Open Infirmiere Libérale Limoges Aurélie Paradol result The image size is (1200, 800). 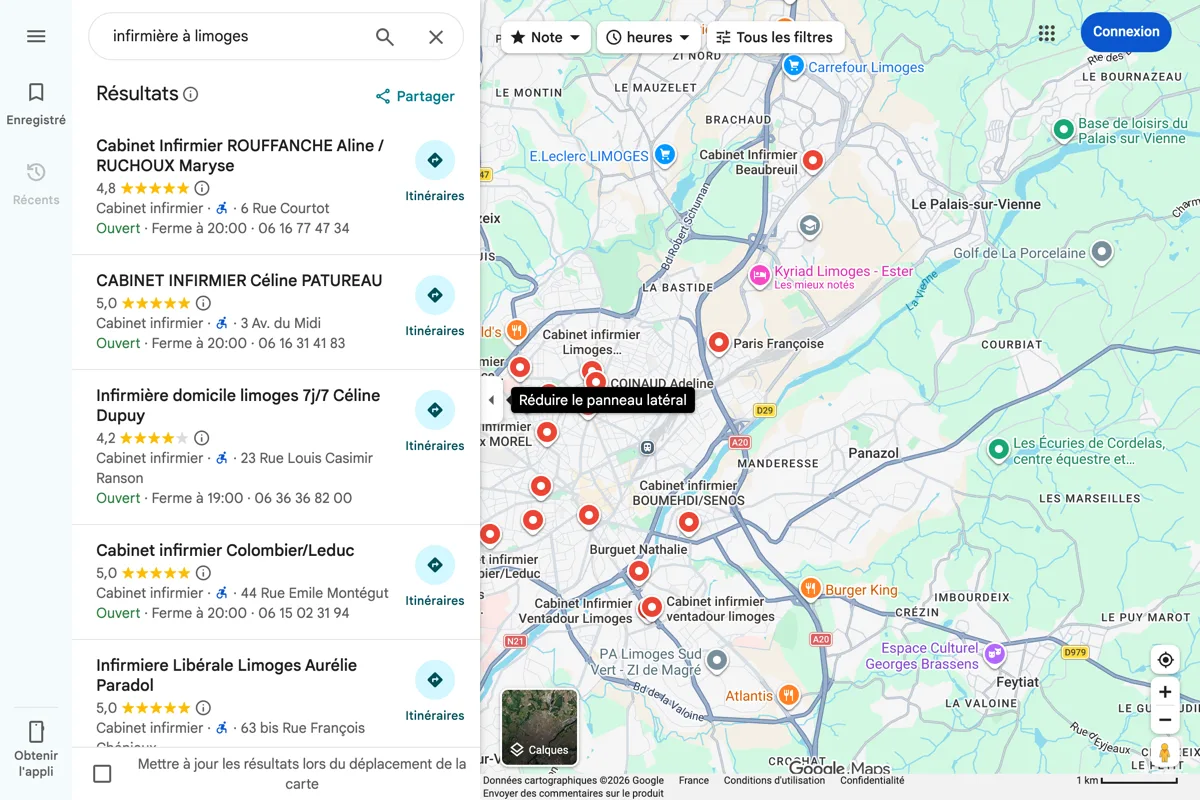tap(276, 694)
